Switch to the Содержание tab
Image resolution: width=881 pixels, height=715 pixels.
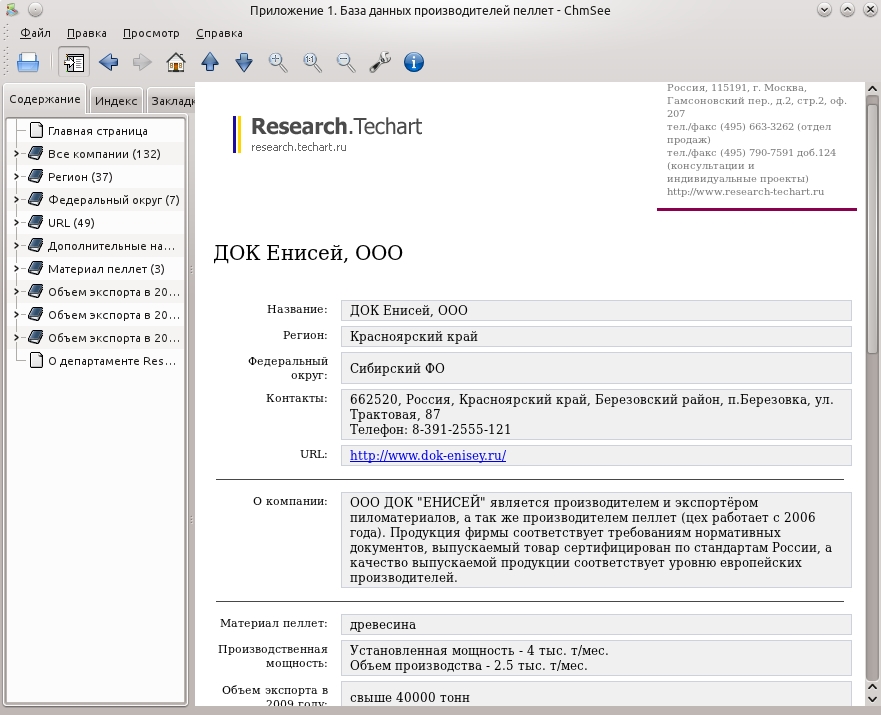click(x=44, y=99)
